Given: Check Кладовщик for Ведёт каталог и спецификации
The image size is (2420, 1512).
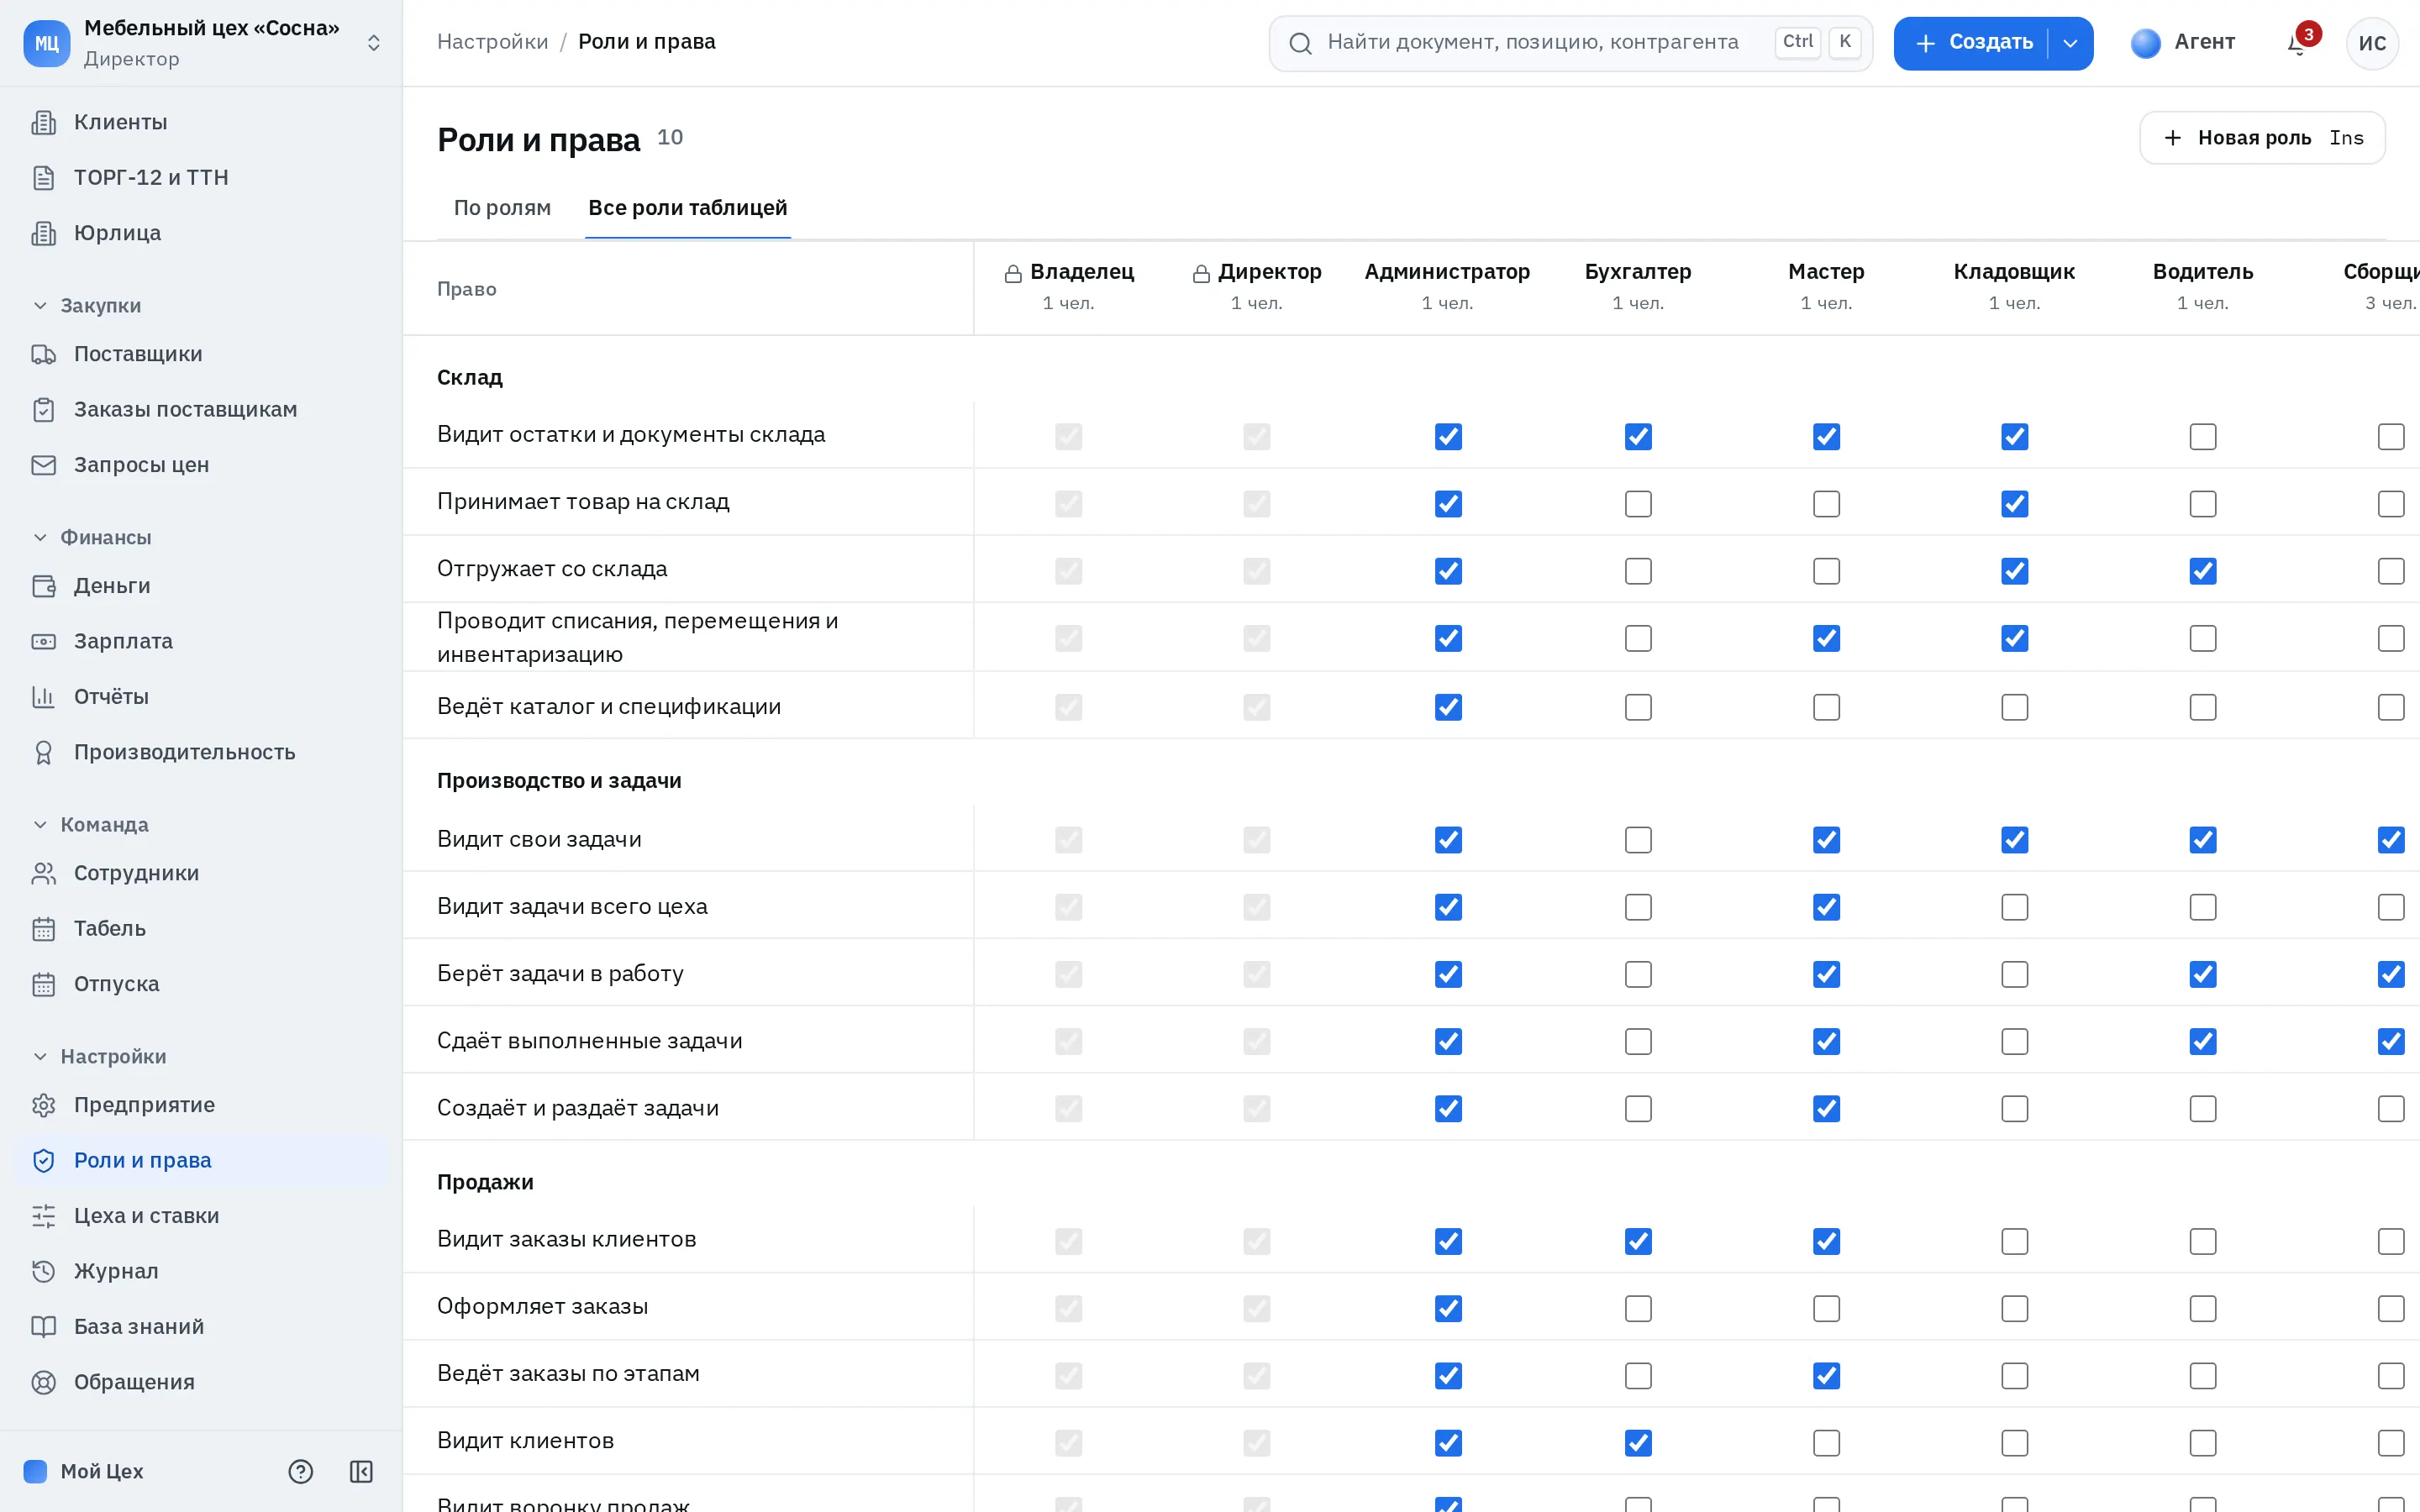Looking at the screenshot, I should [2015, 707].
